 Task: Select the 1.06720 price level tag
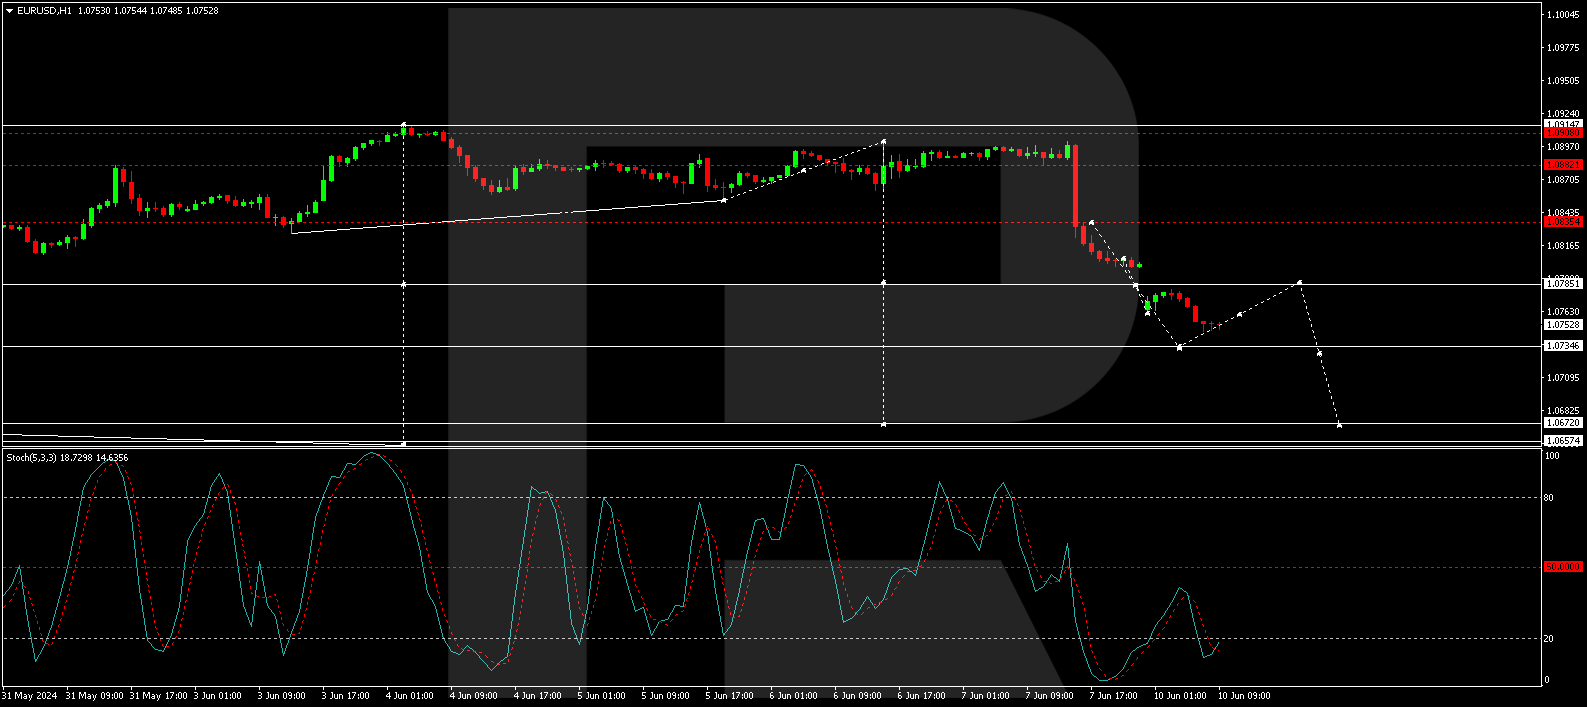(1563, 423)
